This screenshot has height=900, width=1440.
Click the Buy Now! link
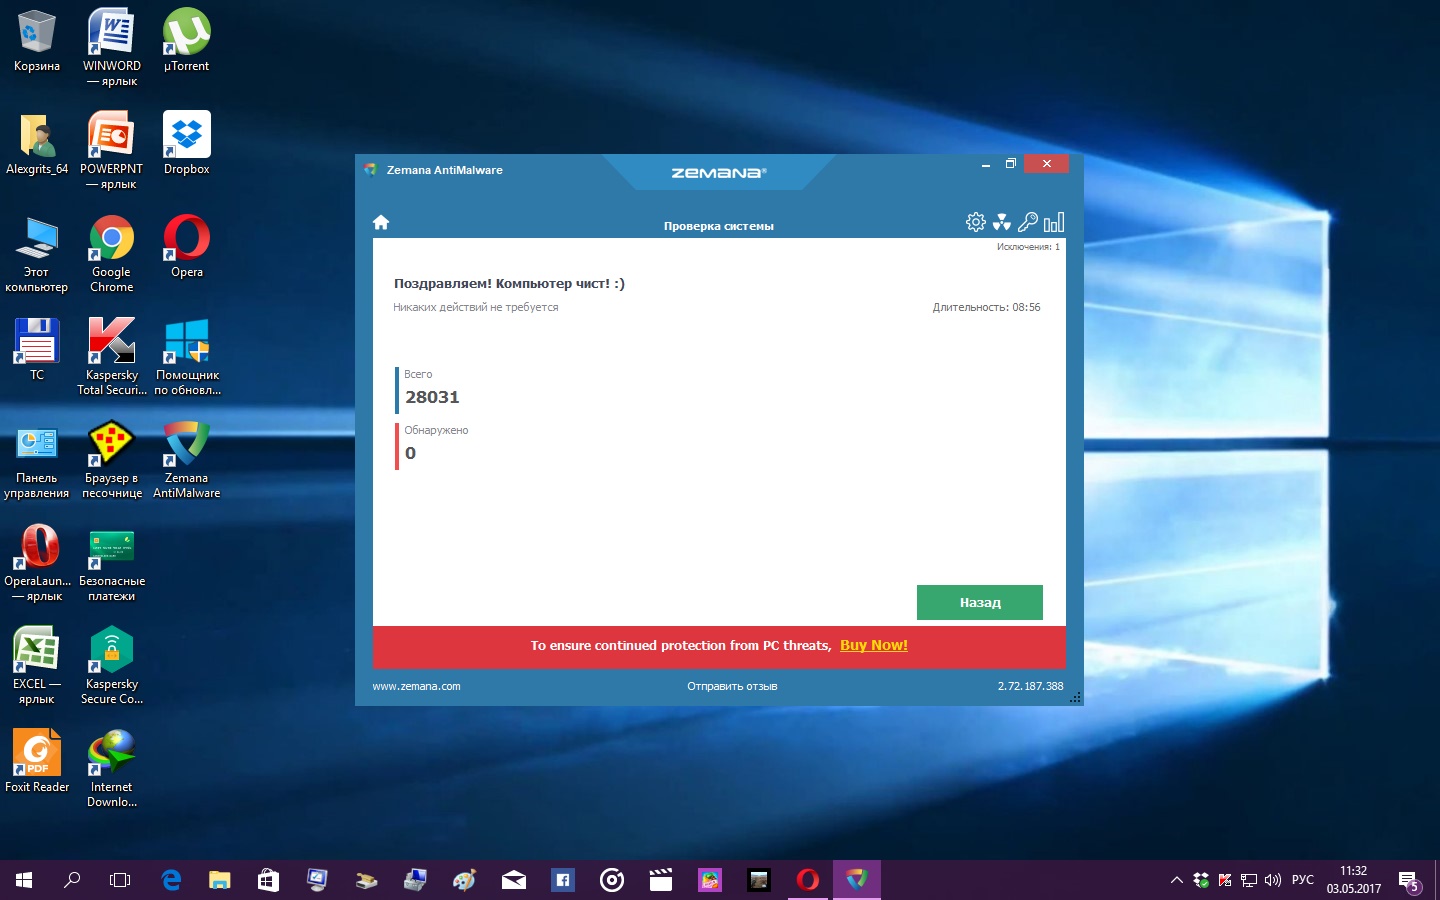tap(874, 645)
